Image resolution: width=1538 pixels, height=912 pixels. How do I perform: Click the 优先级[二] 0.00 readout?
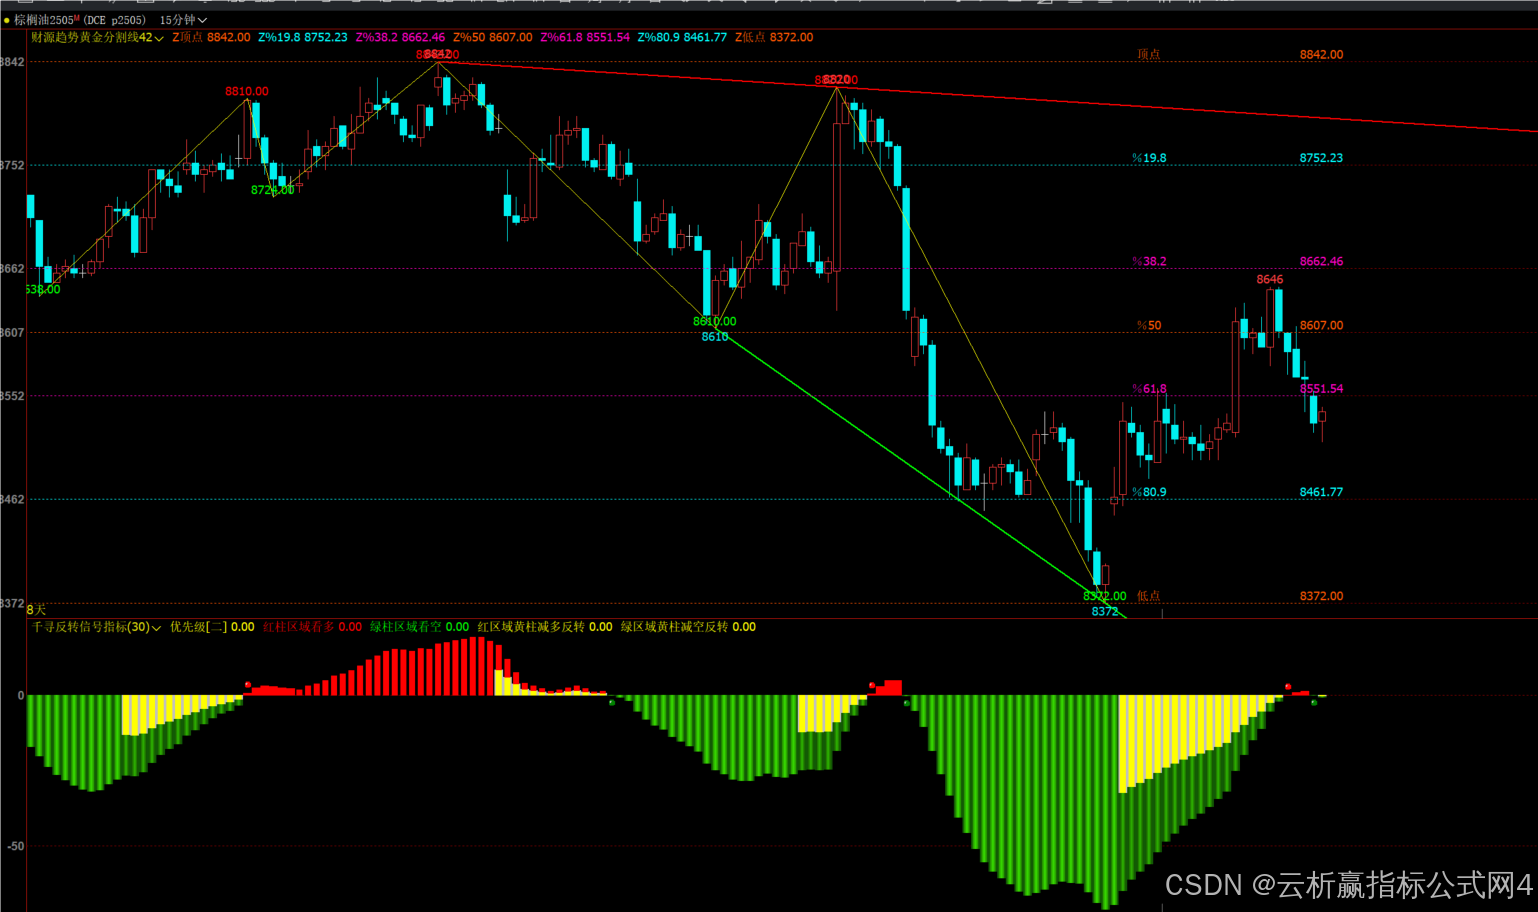click(x=212, y=627)
